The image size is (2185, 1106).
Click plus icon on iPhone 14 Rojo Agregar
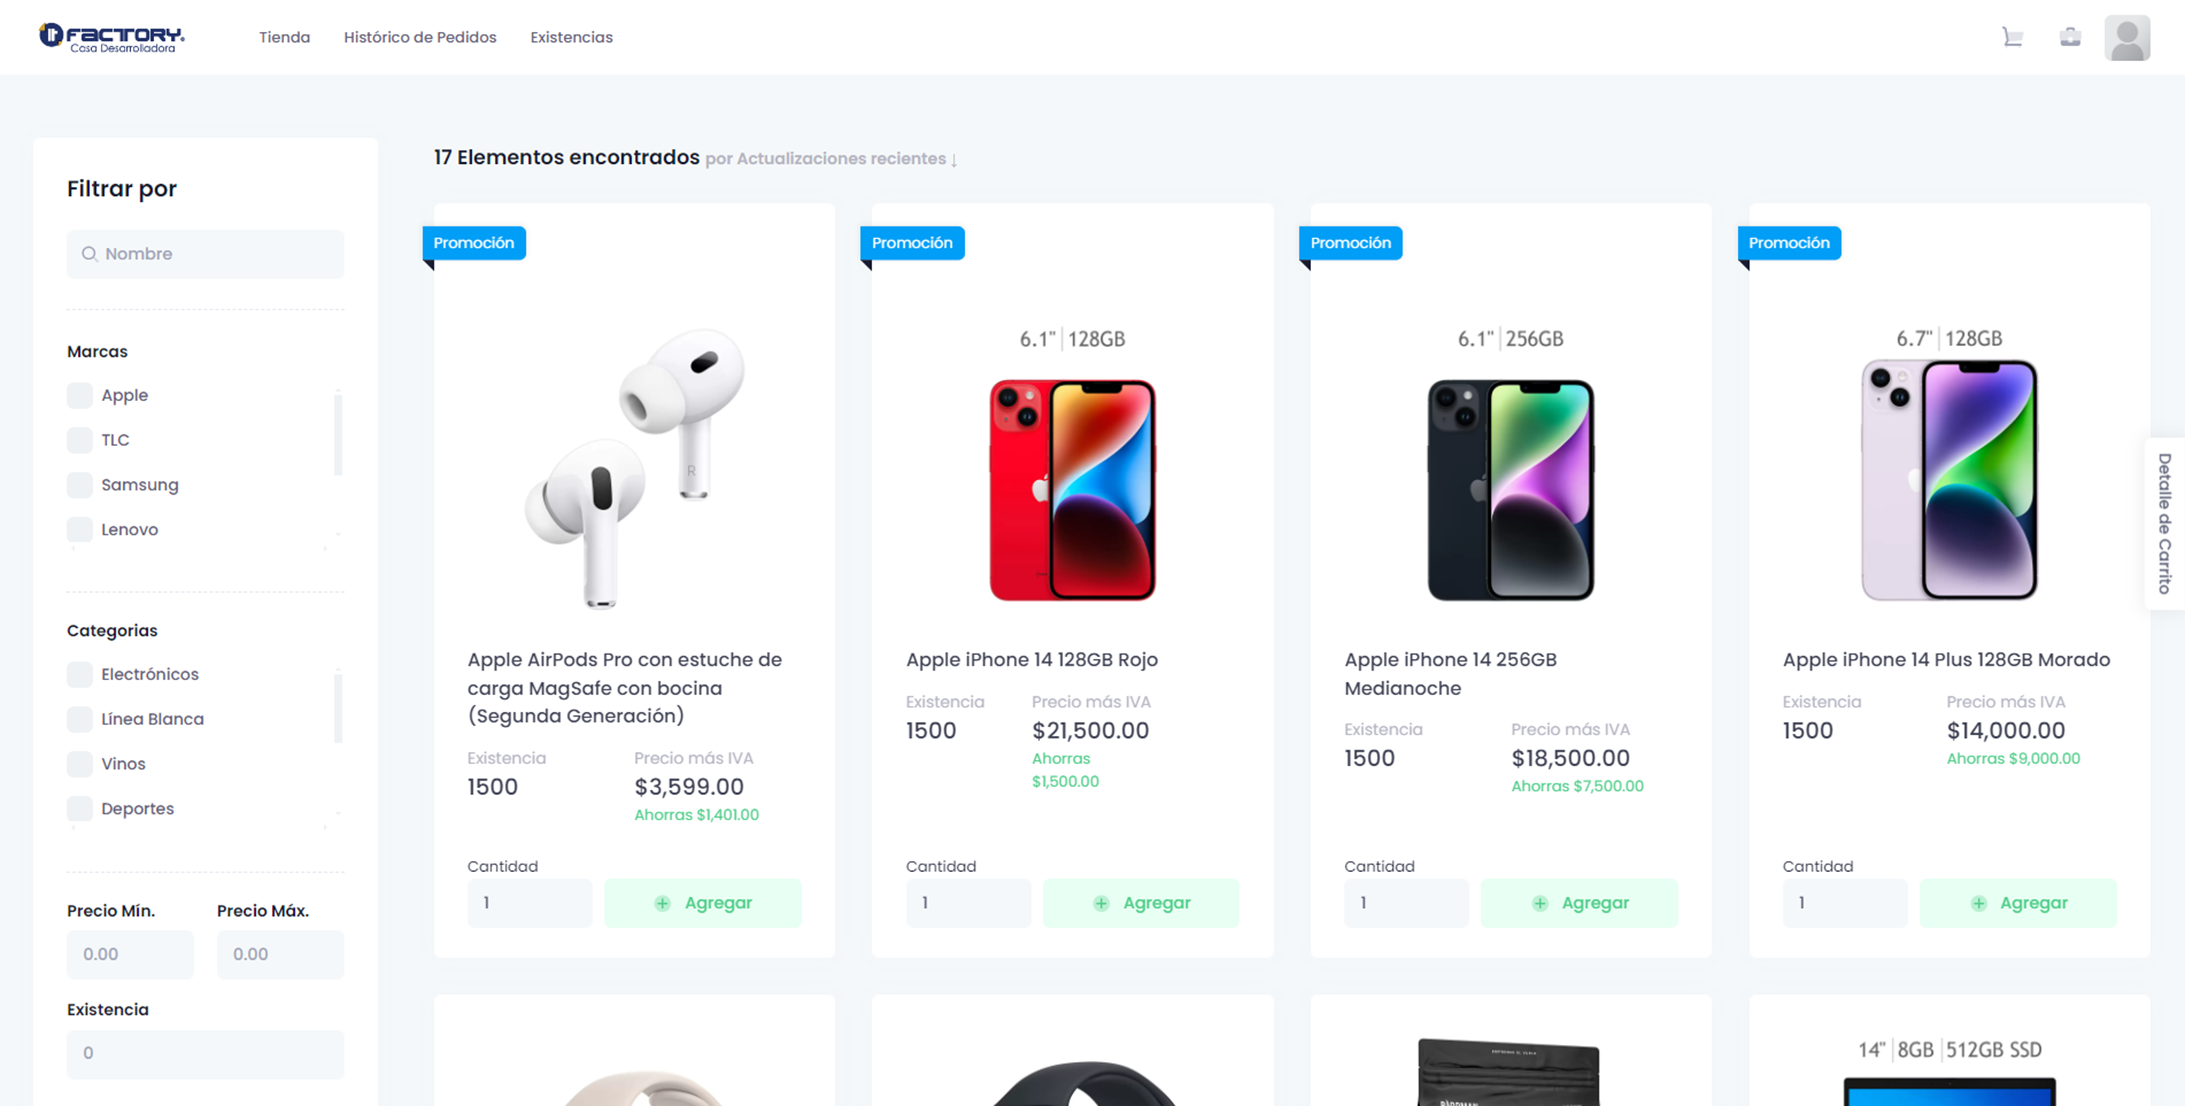coord(1101,903)
